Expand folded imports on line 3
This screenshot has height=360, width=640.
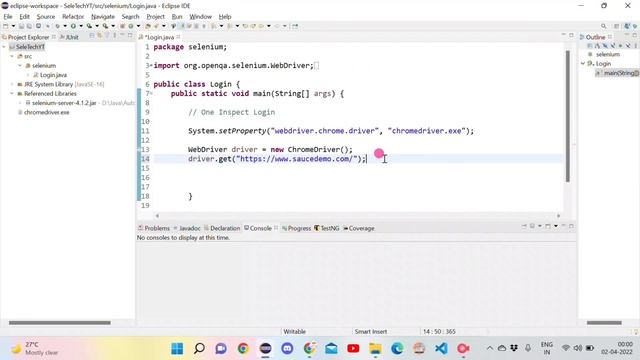point(151,66)
